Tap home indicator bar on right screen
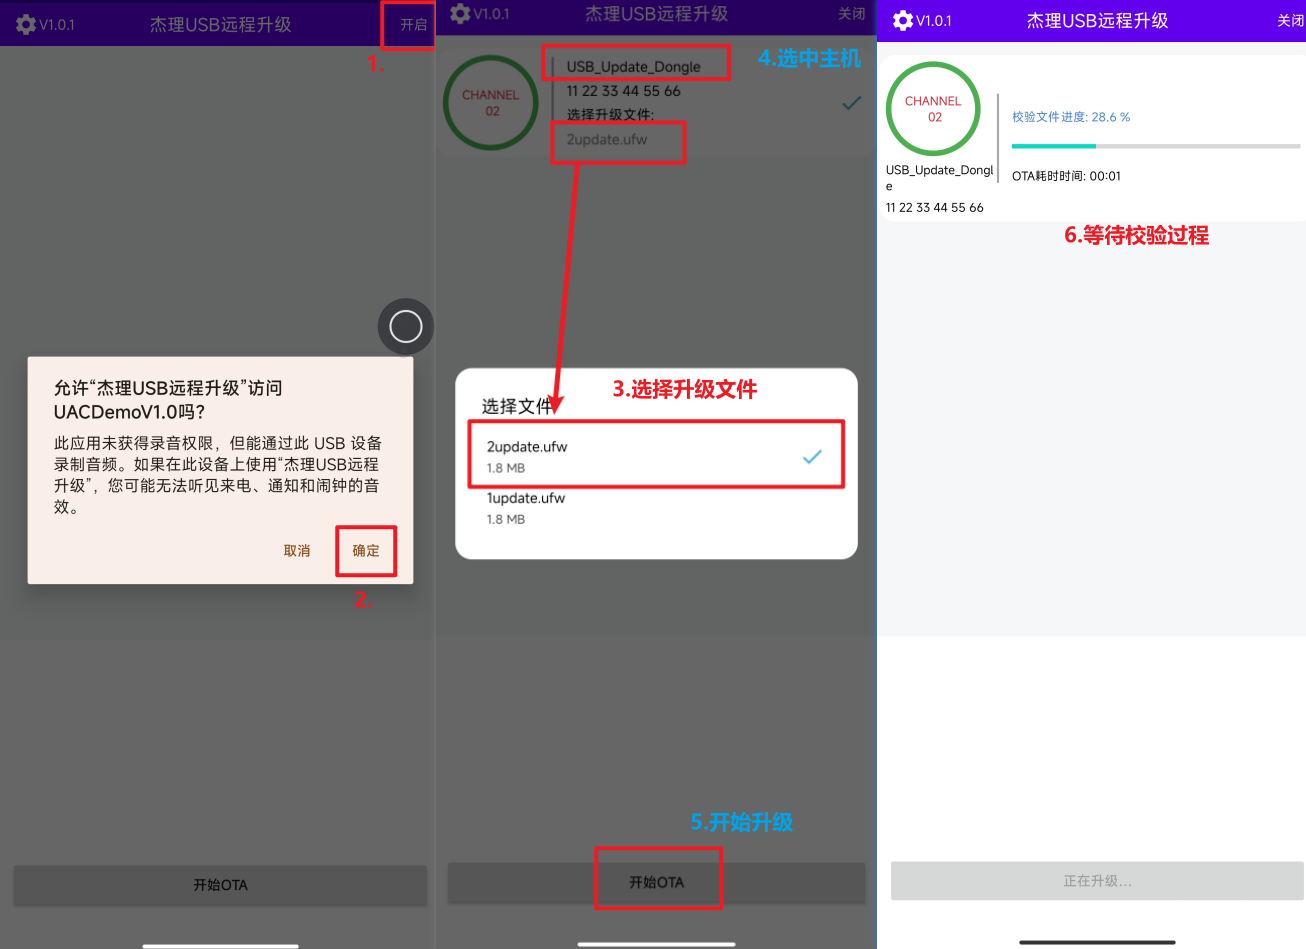 pyautogui.click(x=1097, y=942)
